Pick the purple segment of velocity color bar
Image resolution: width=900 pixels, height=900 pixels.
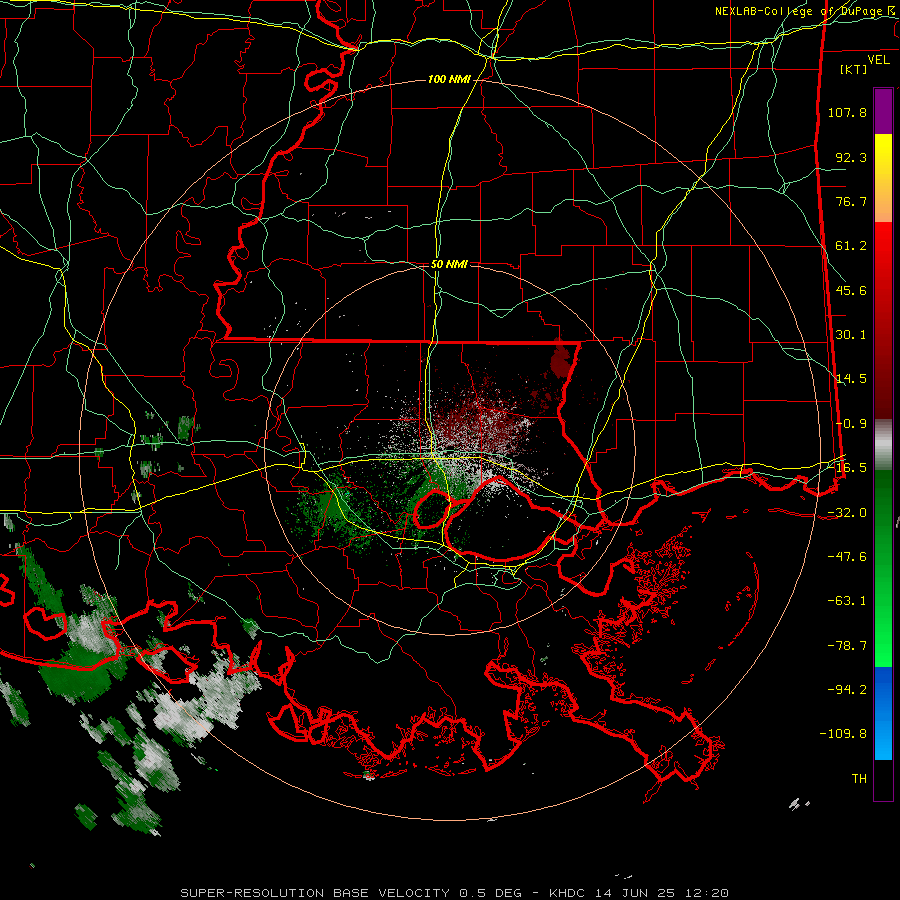(x=883, y=111)
